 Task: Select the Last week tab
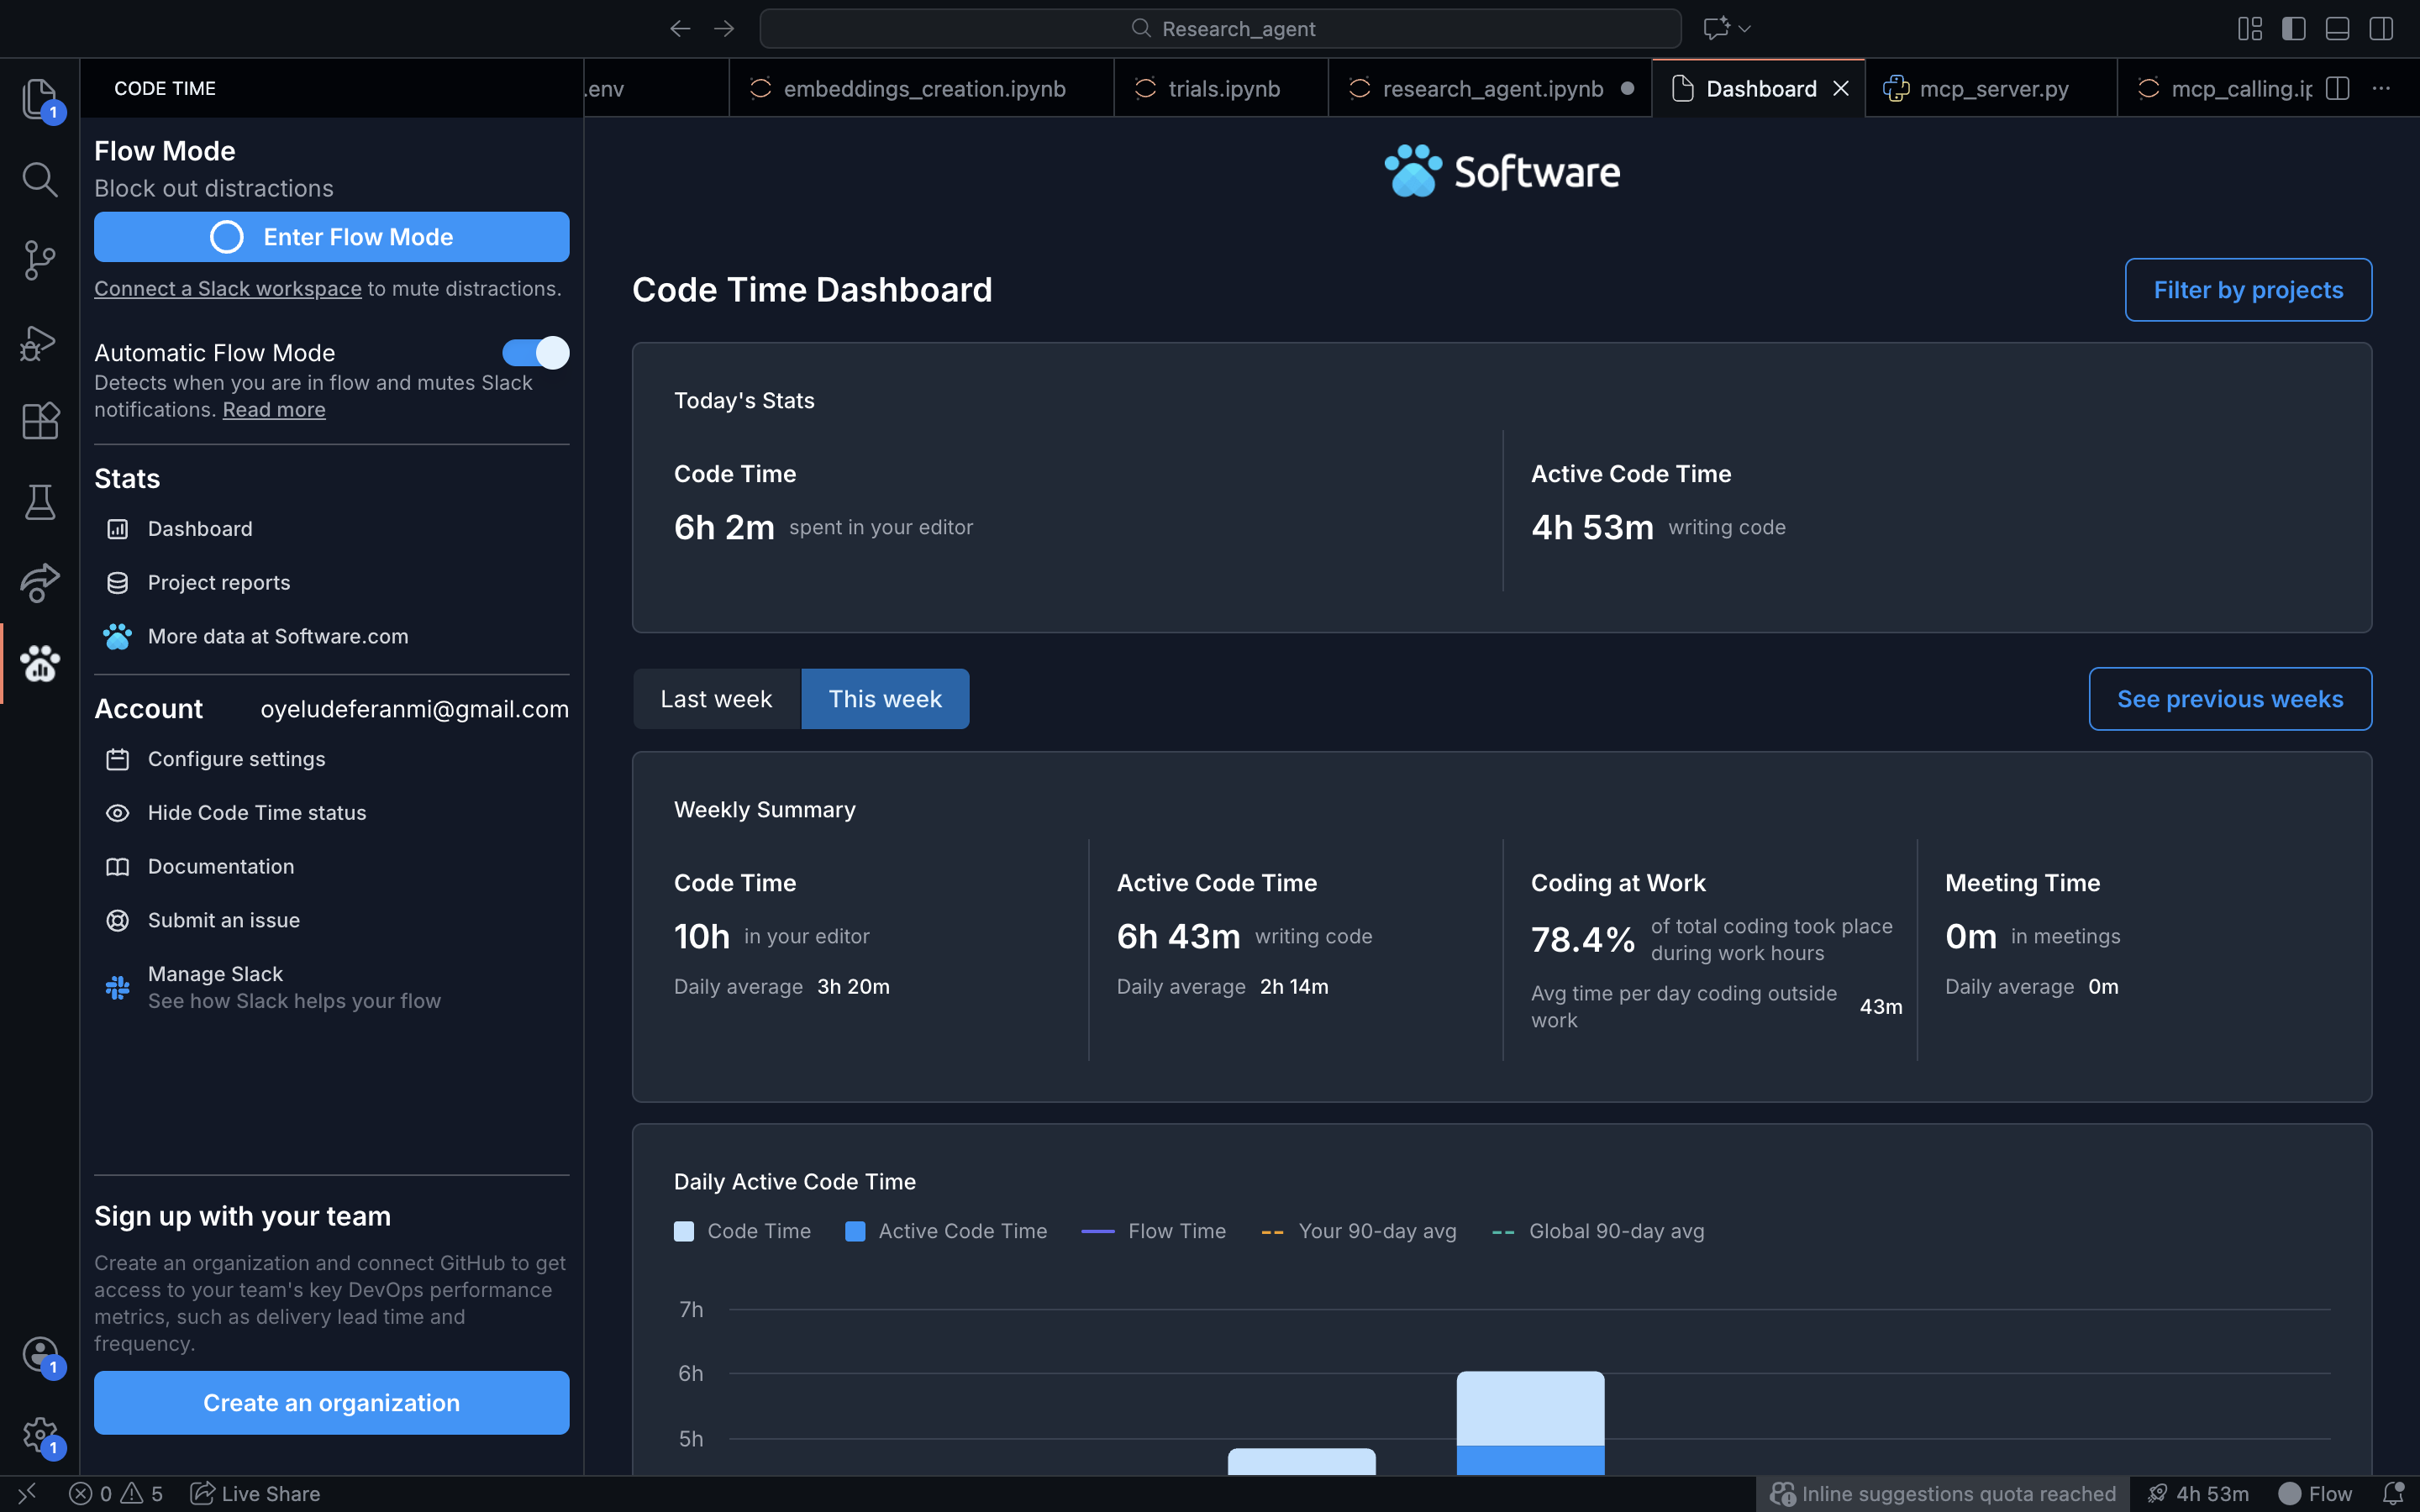[x=716, y=698]
